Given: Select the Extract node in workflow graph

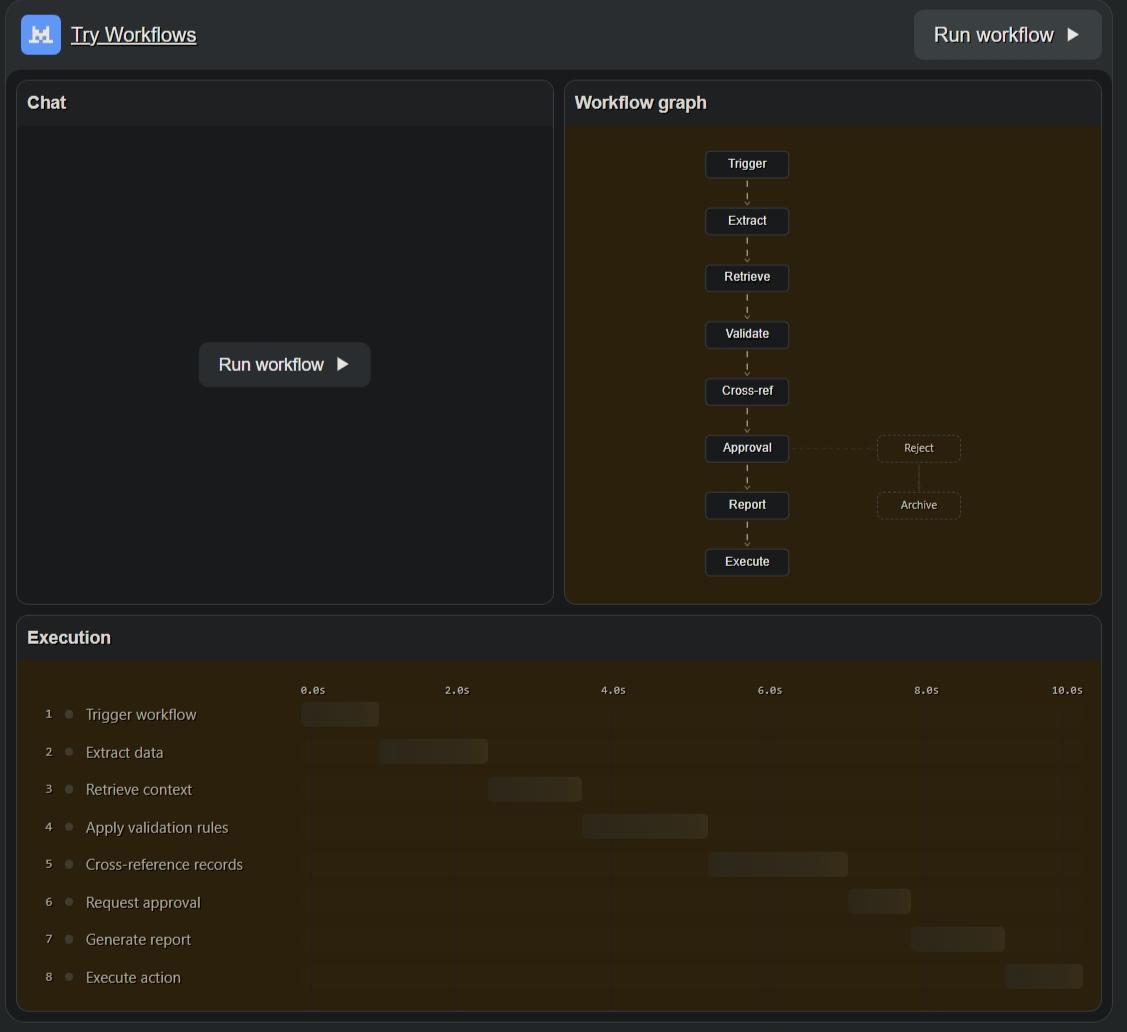Looking at the screenshot, I should 747,221.
